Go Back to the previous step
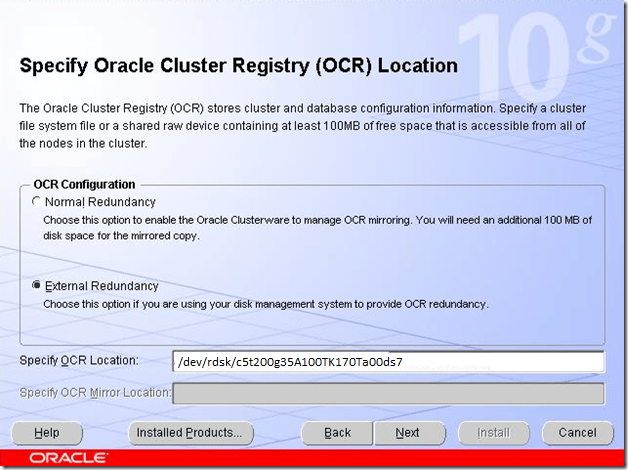 click(x=337, y=433)
